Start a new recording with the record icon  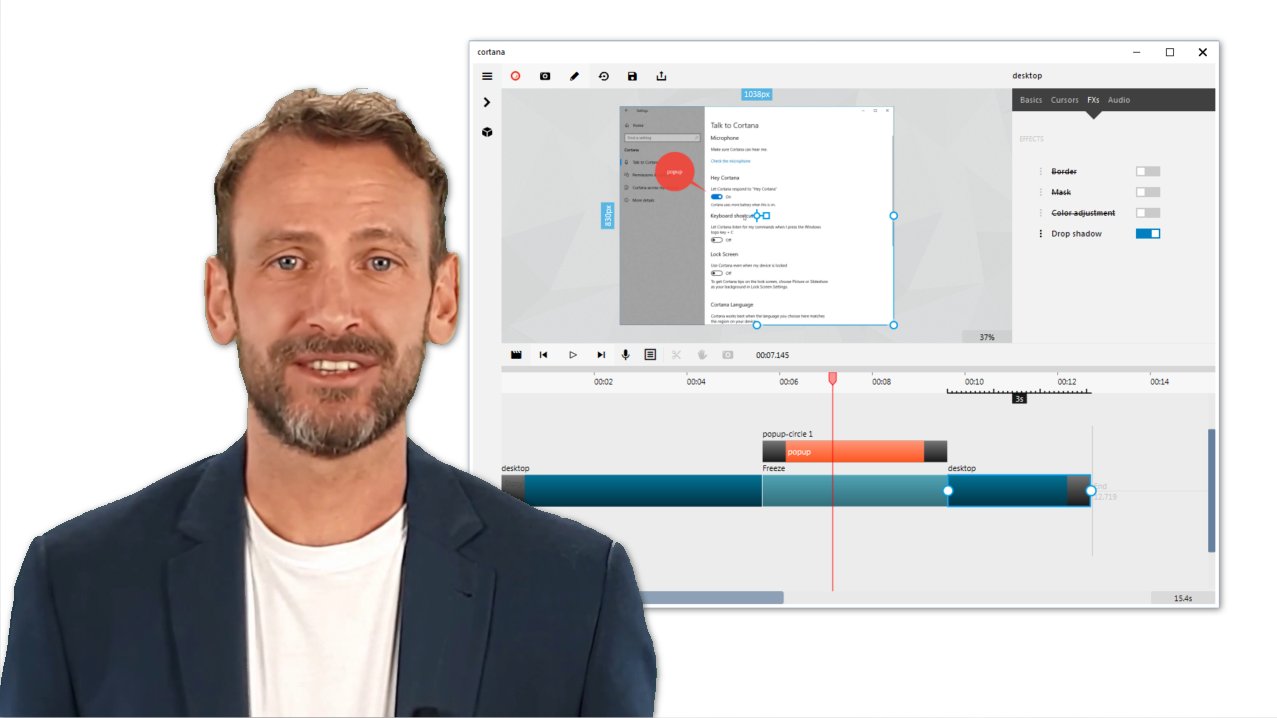tap(515, 75)
